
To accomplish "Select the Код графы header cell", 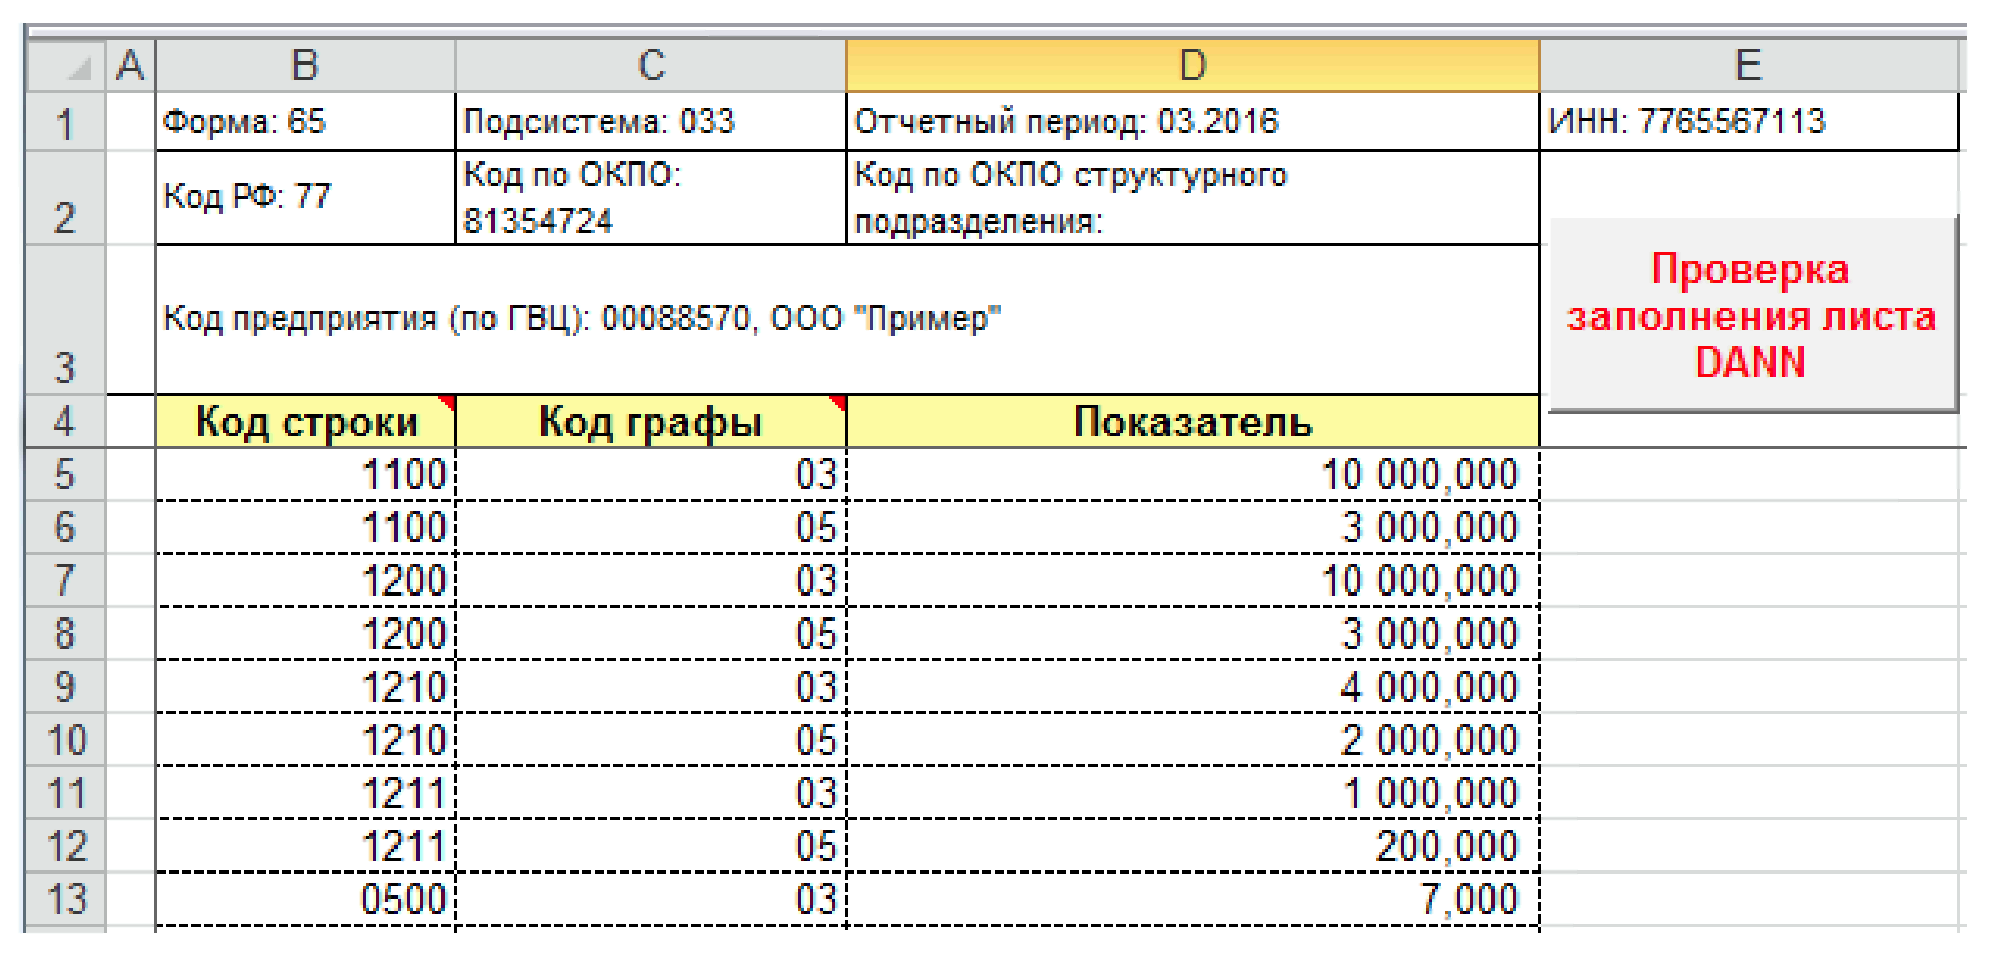I will [650, 422].
